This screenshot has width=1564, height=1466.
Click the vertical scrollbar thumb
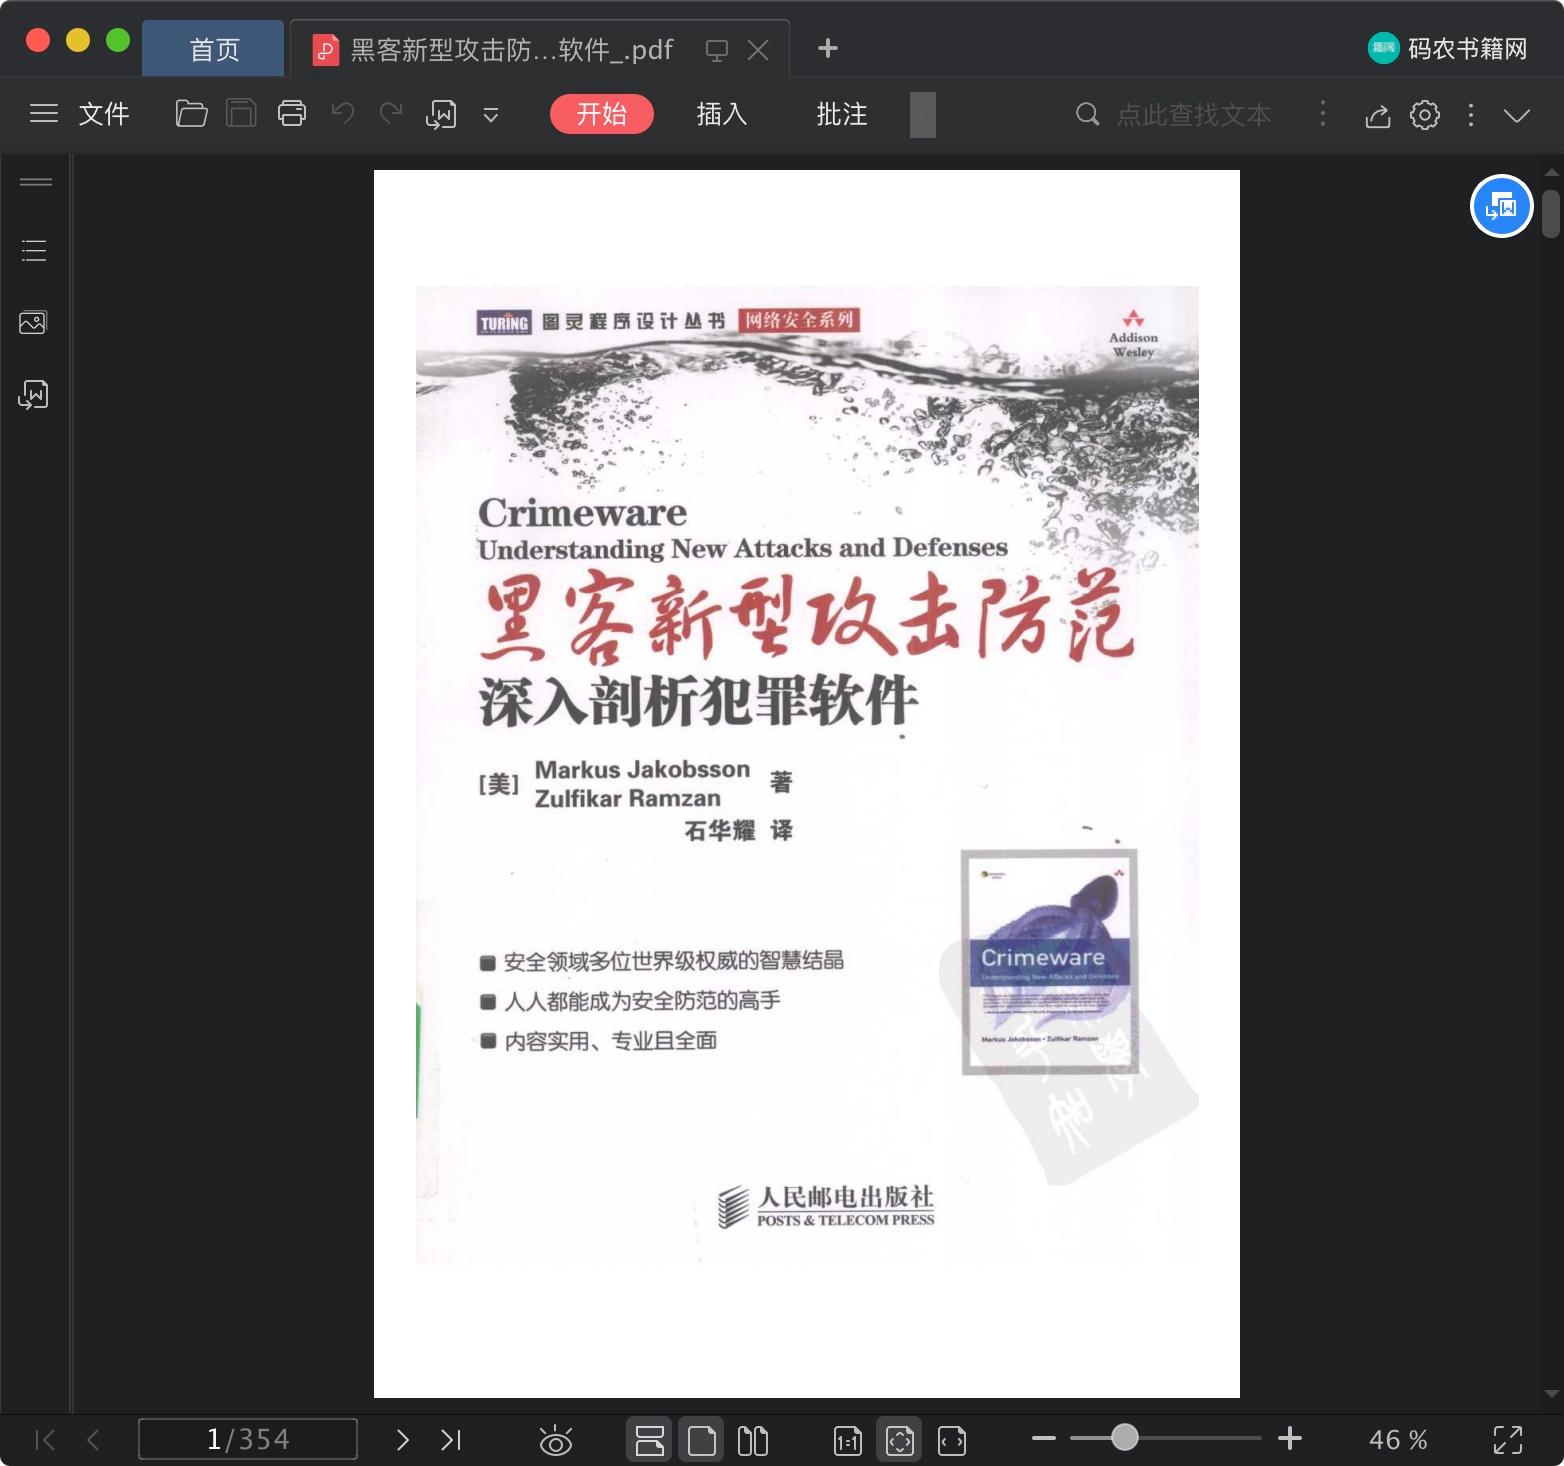pyautogui.click(x=1551, y=214)
